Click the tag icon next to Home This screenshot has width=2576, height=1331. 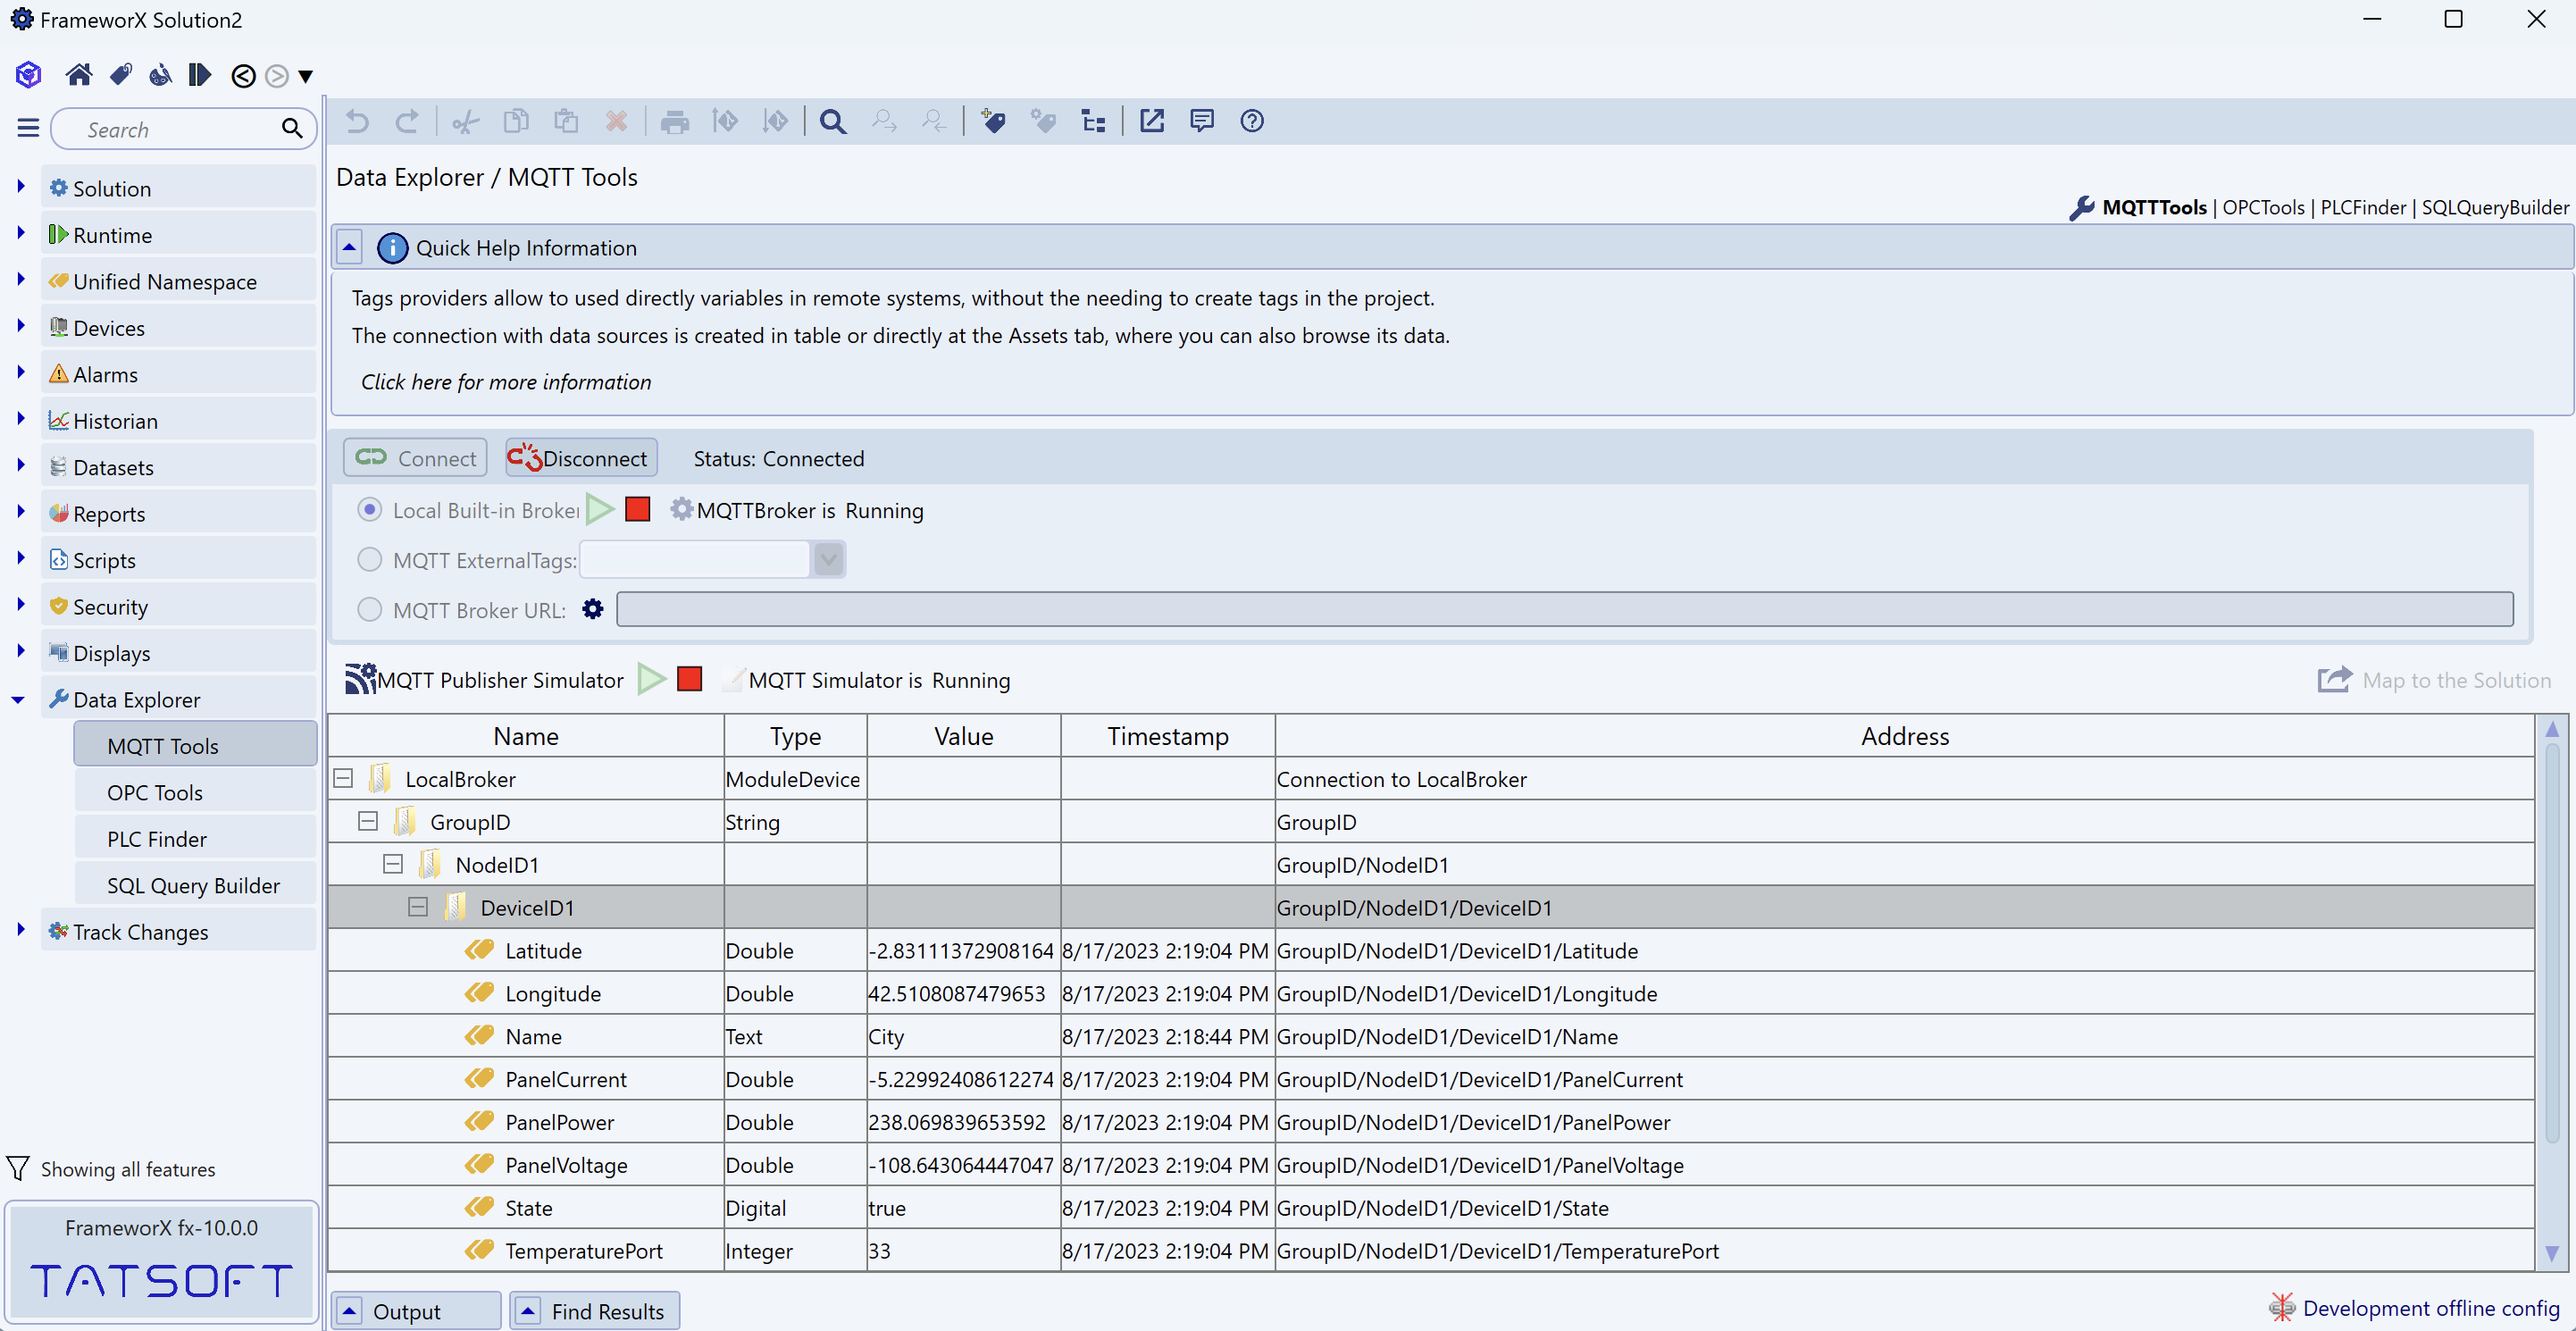point(121,75)
